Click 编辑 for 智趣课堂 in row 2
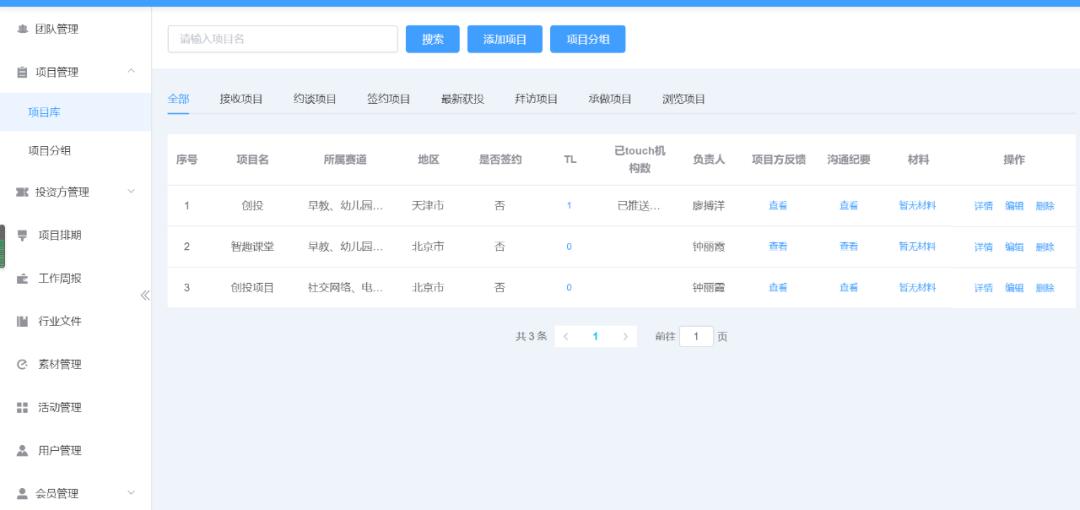The width and height of the screenshot is (1080, 510). [x=1014, y=247]
